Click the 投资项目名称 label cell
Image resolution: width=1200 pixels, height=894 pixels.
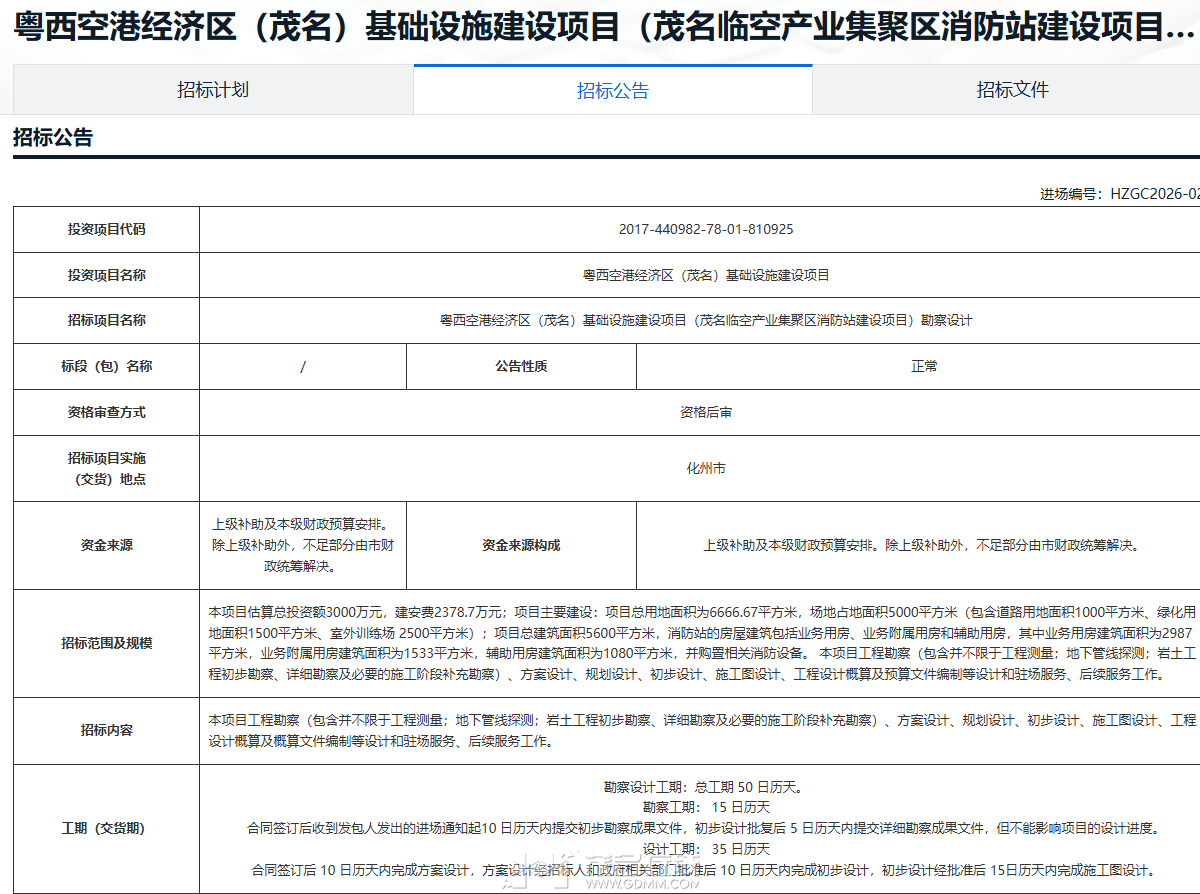tap(106, 275)
